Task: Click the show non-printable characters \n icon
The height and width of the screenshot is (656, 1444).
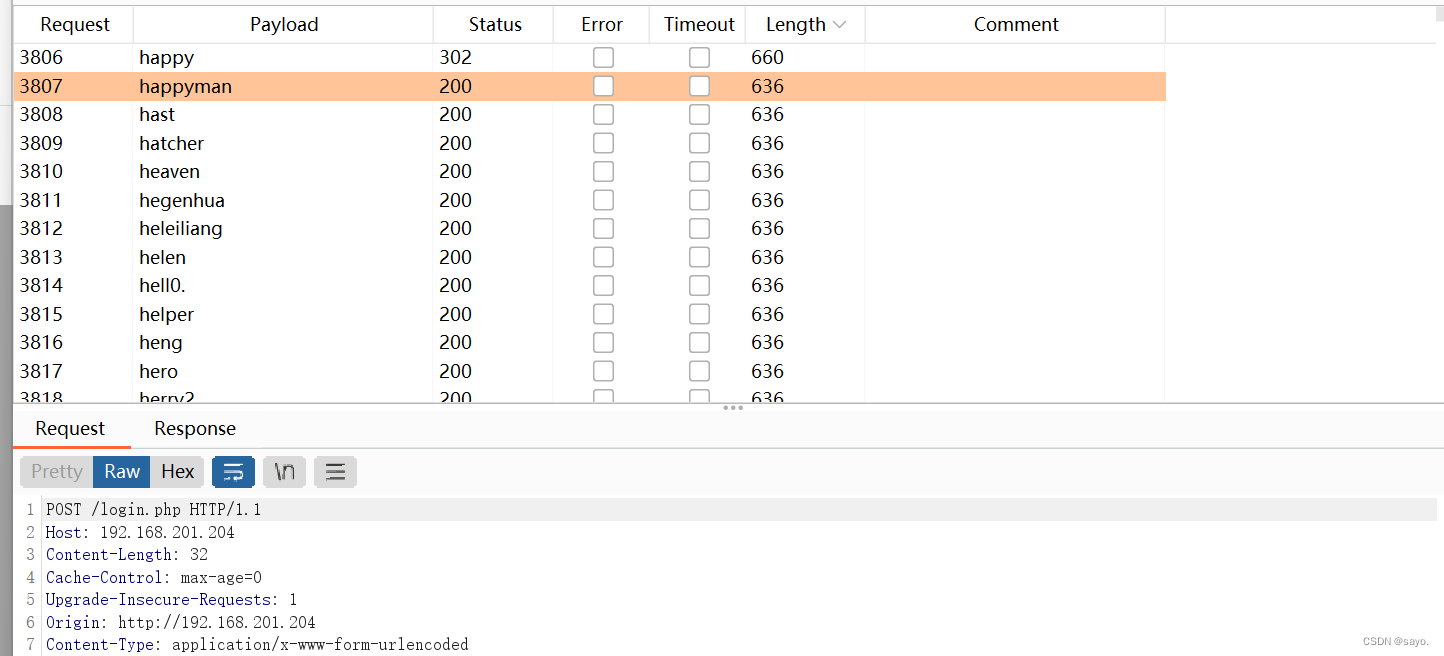Action: pos(285,471)
